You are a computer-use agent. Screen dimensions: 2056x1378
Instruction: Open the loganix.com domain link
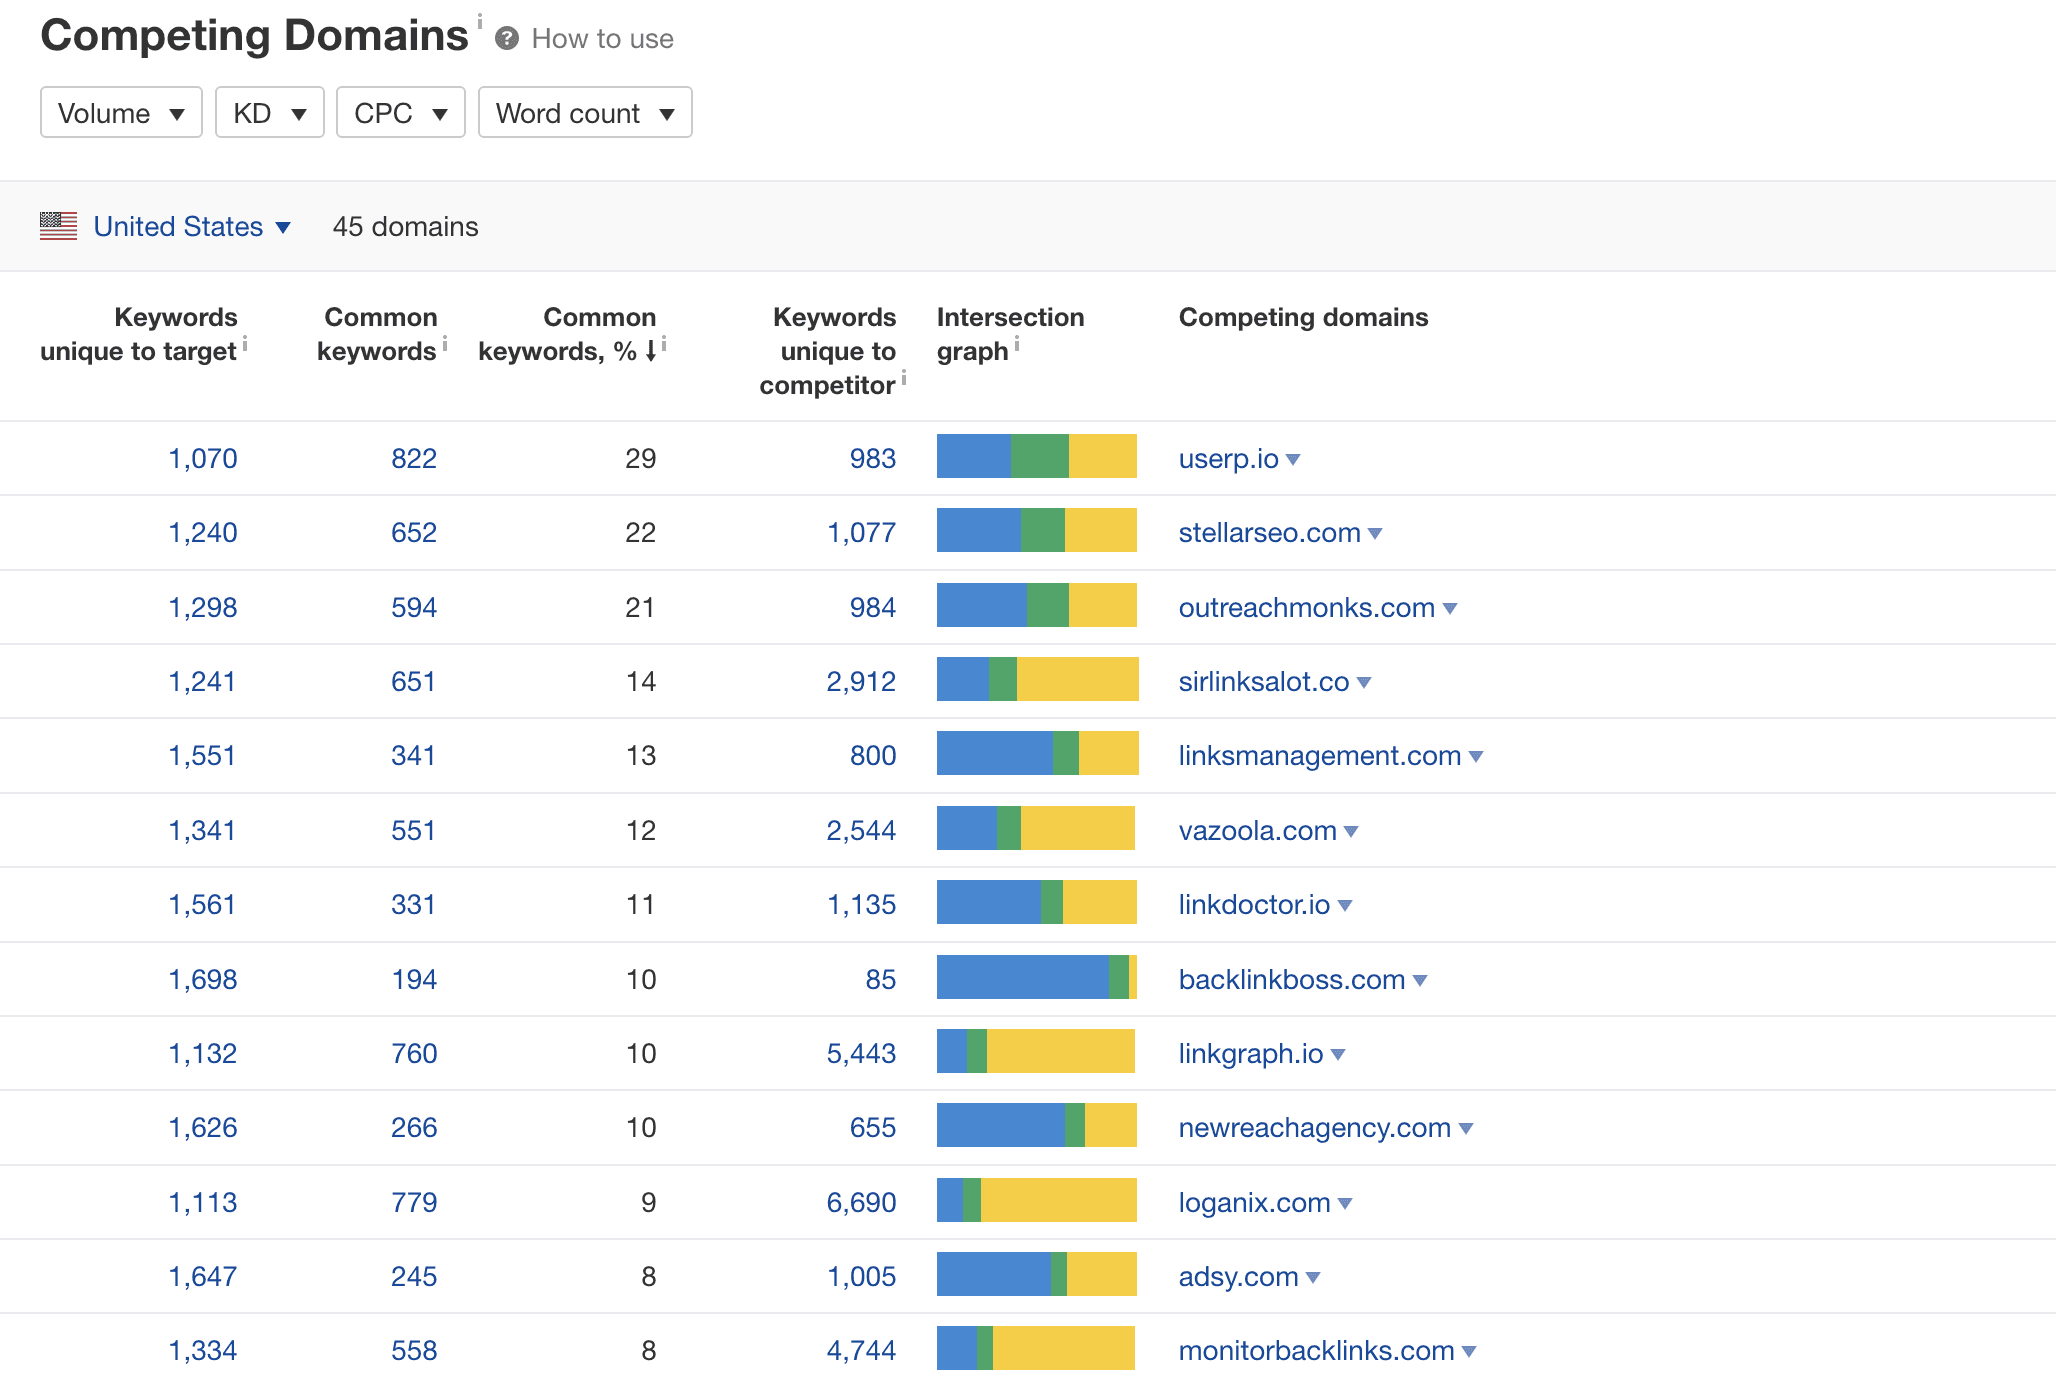tap(1254, 1203)
